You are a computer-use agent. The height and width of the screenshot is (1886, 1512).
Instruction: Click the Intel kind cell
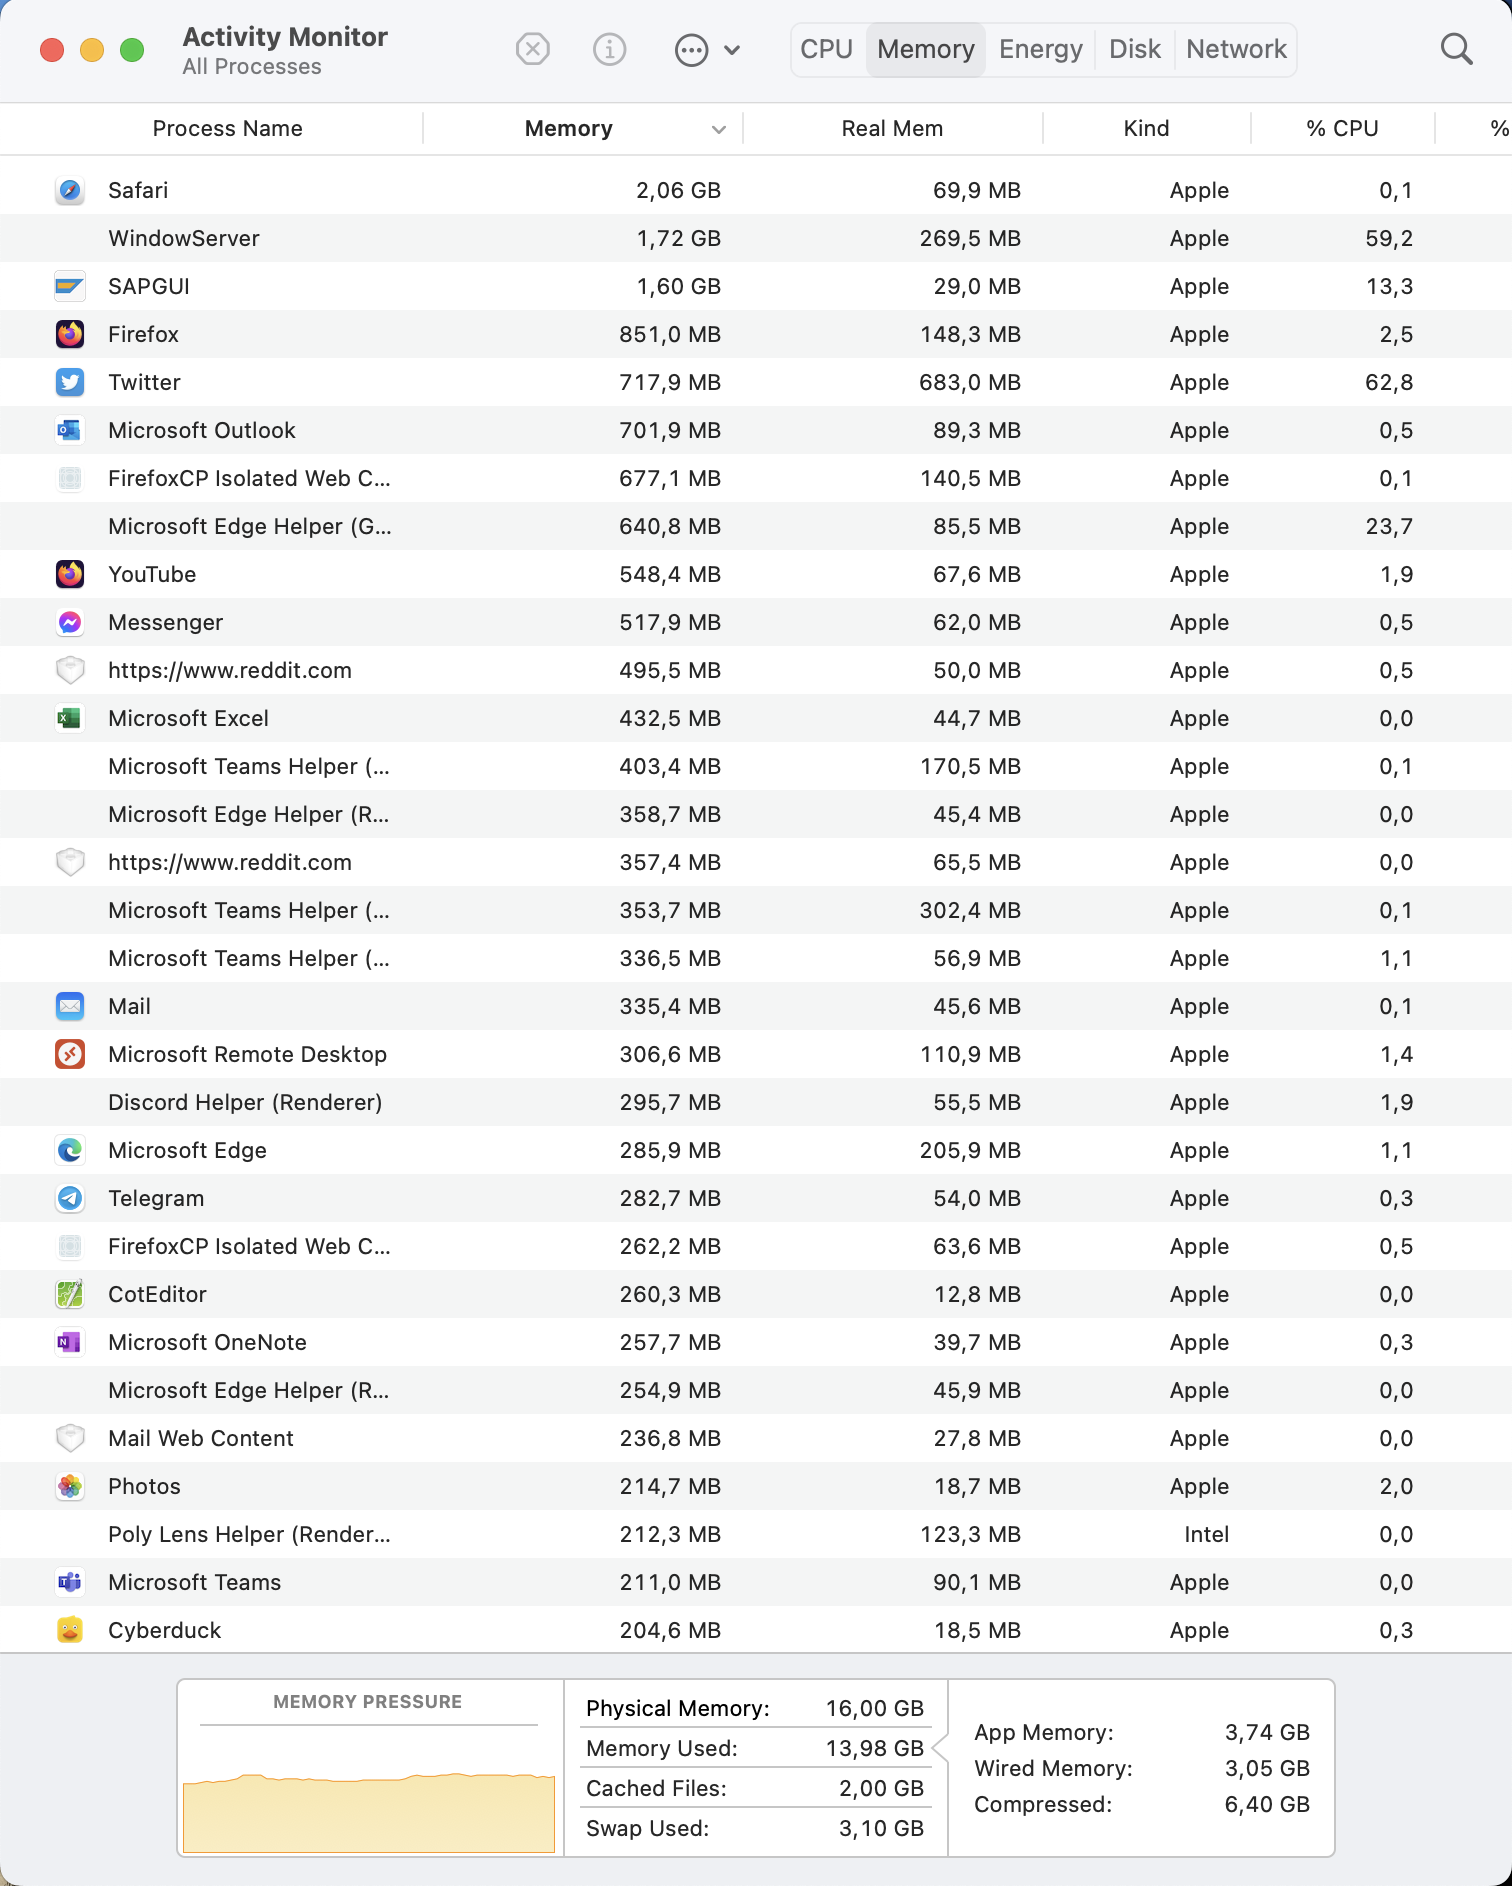(1206, 1534)
